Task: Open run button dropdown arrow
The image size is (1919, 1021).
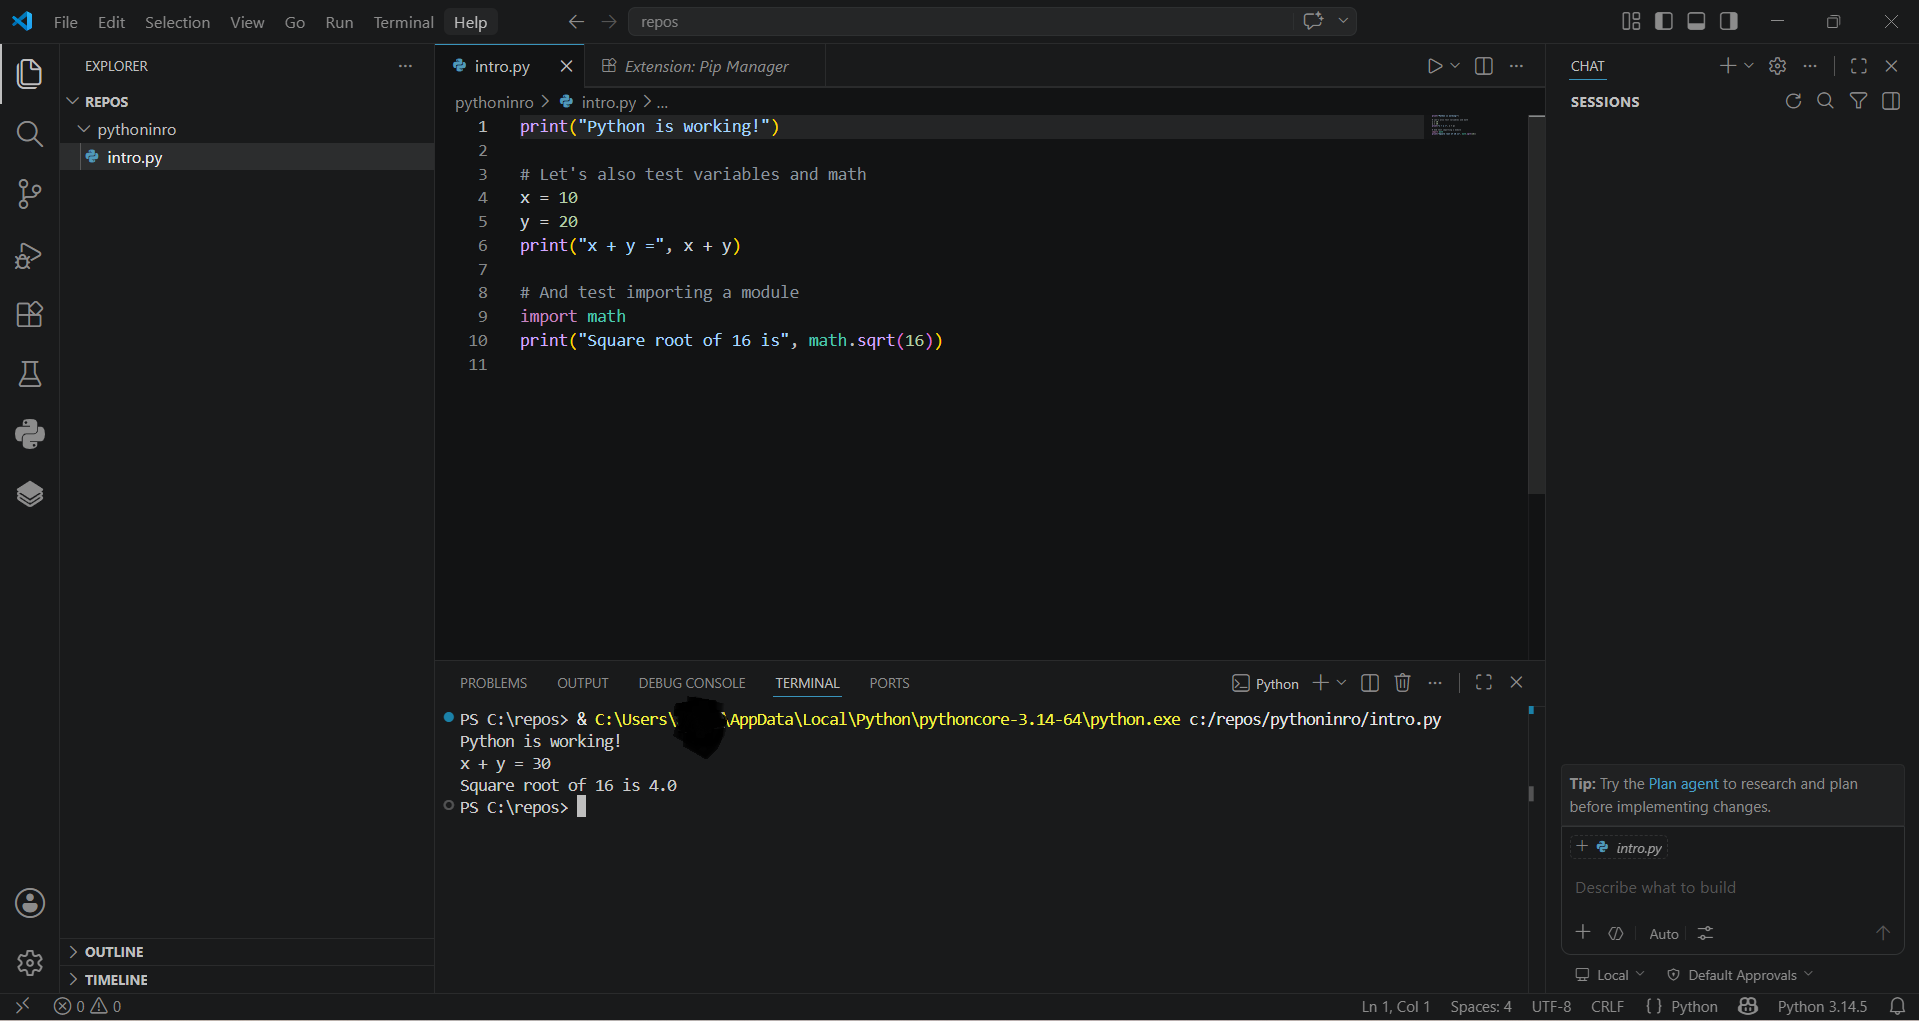Action: (x=1455, y=66)
